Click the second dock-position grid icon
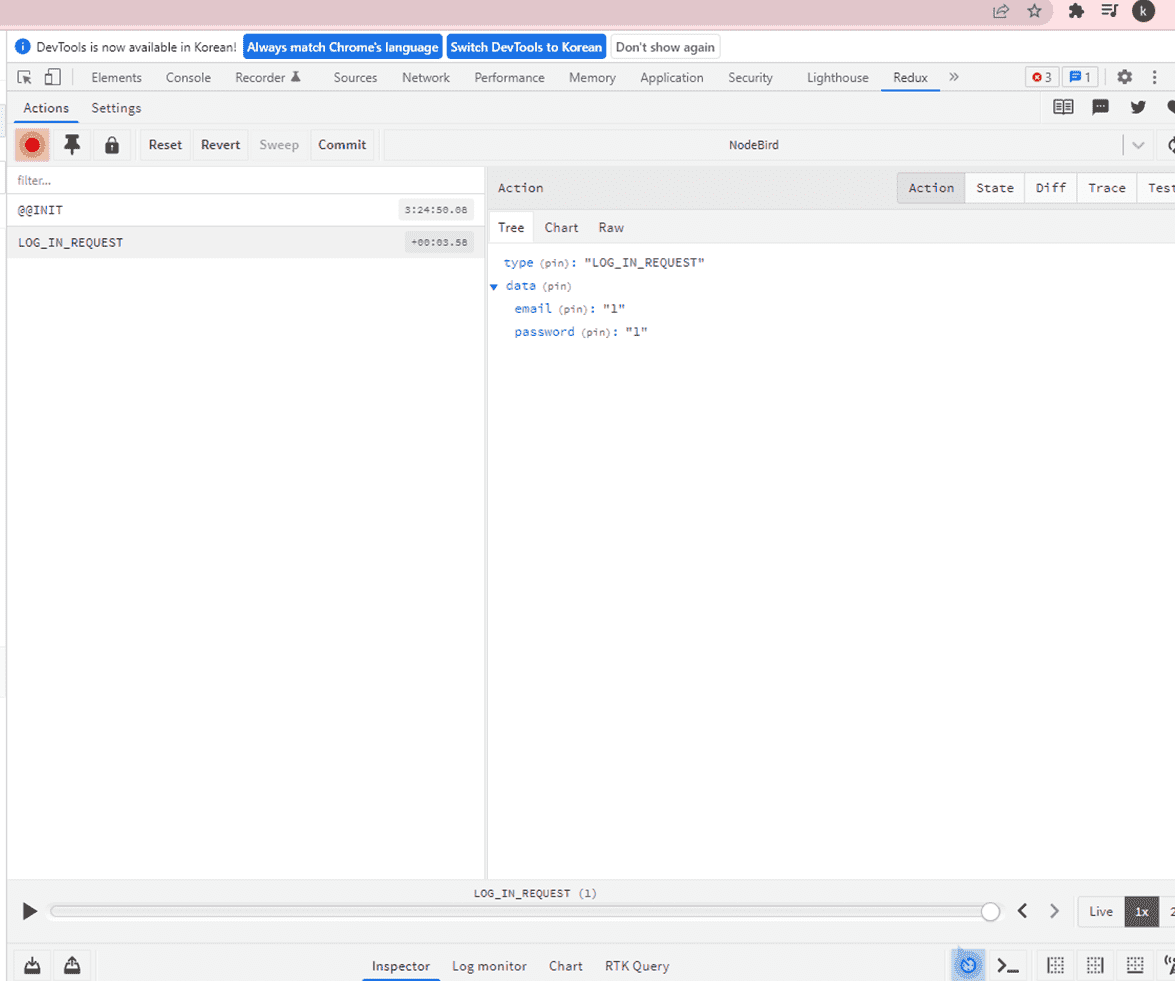Image resolution: width=1175 pixels, height=981 pixels. 1095,965
